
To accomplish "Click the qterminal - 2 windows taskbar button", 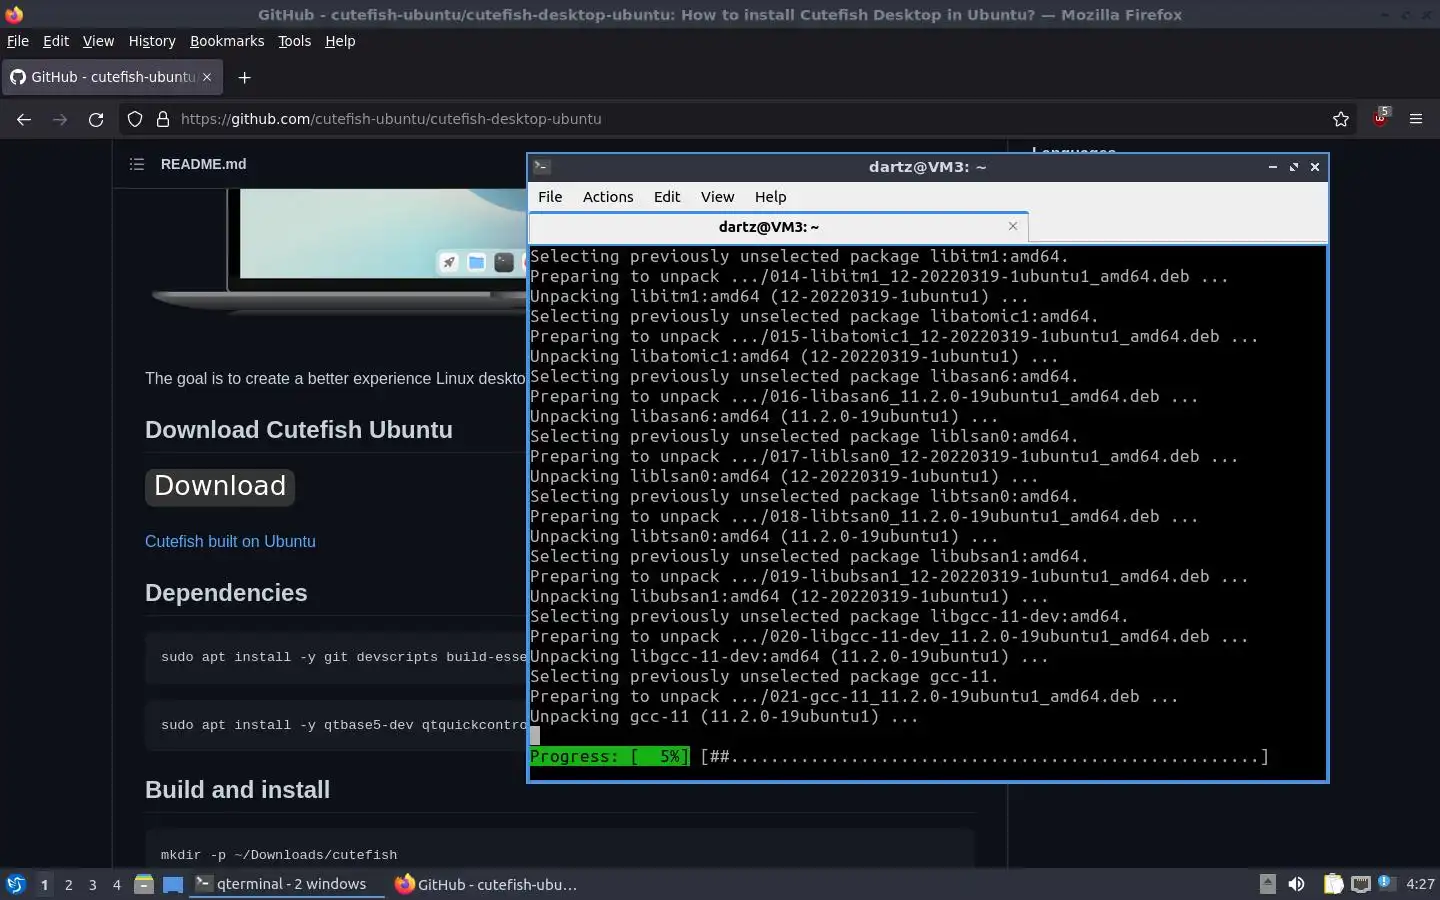I will [287, 884].
